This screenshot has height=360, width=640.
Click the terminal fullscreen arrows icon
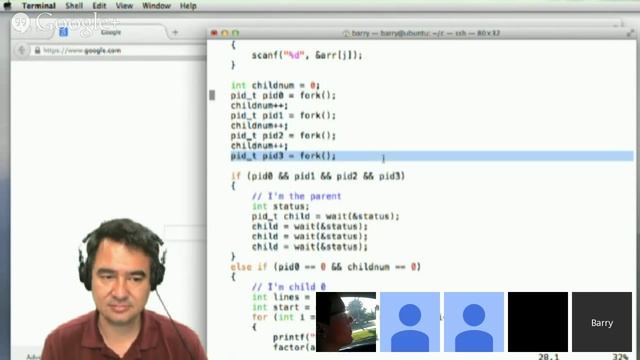[x=631, y=33]
